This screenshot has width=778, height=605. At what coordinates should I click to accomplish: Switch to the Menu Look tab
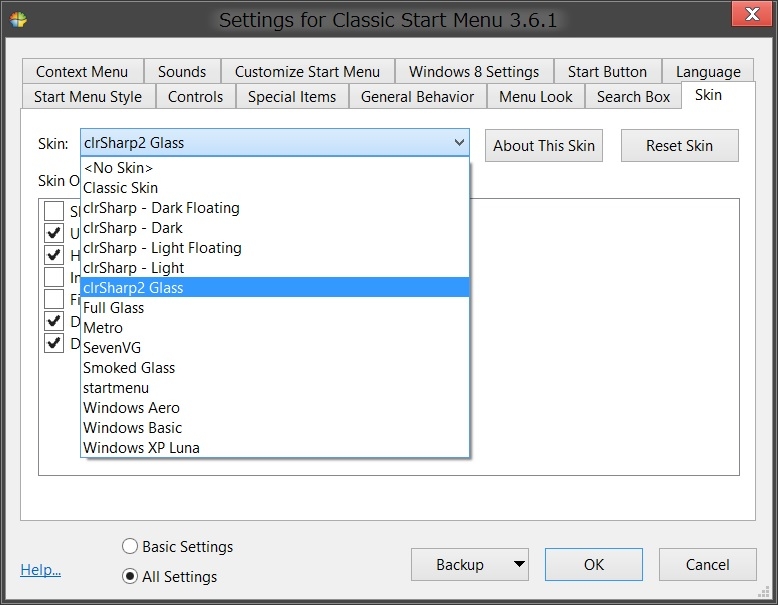coord(536,96)
